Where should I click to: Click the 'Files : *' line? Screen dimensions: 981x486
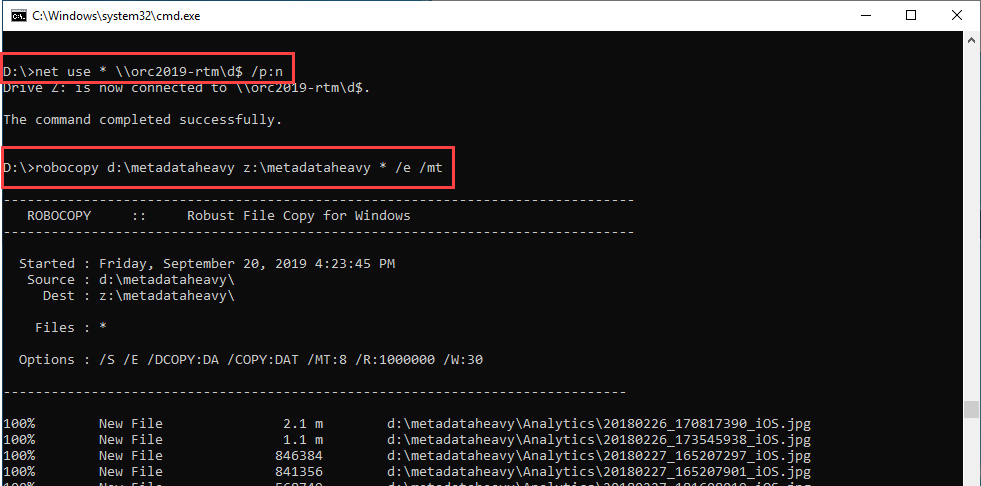point(71,328)
